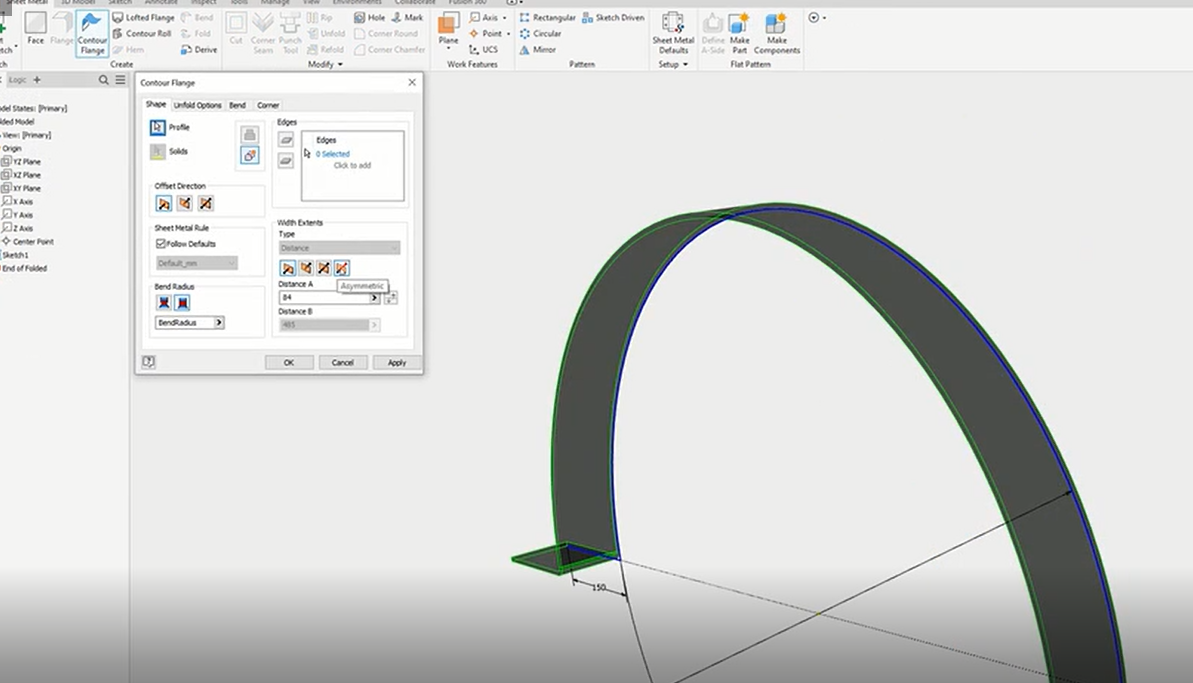This screenshot has width=1193, height=683.
Task: Select the Mark tool
Action: 407,17
